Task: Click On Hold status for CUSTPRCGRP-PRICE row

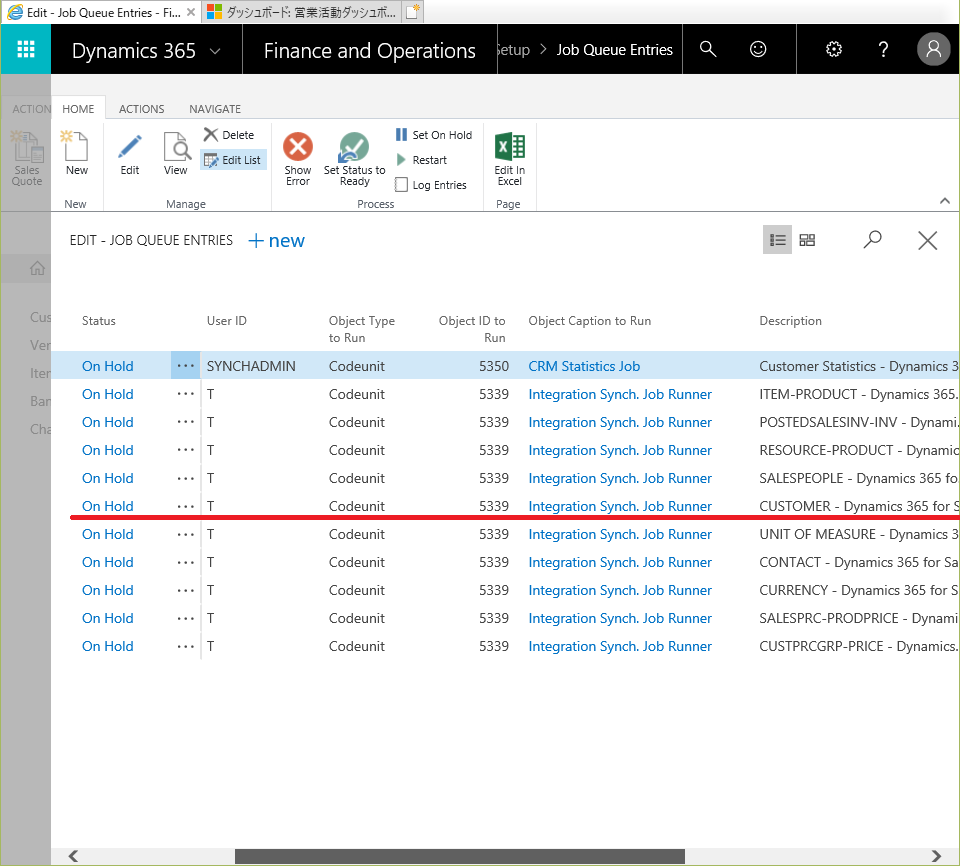Action: coord(108,646)
